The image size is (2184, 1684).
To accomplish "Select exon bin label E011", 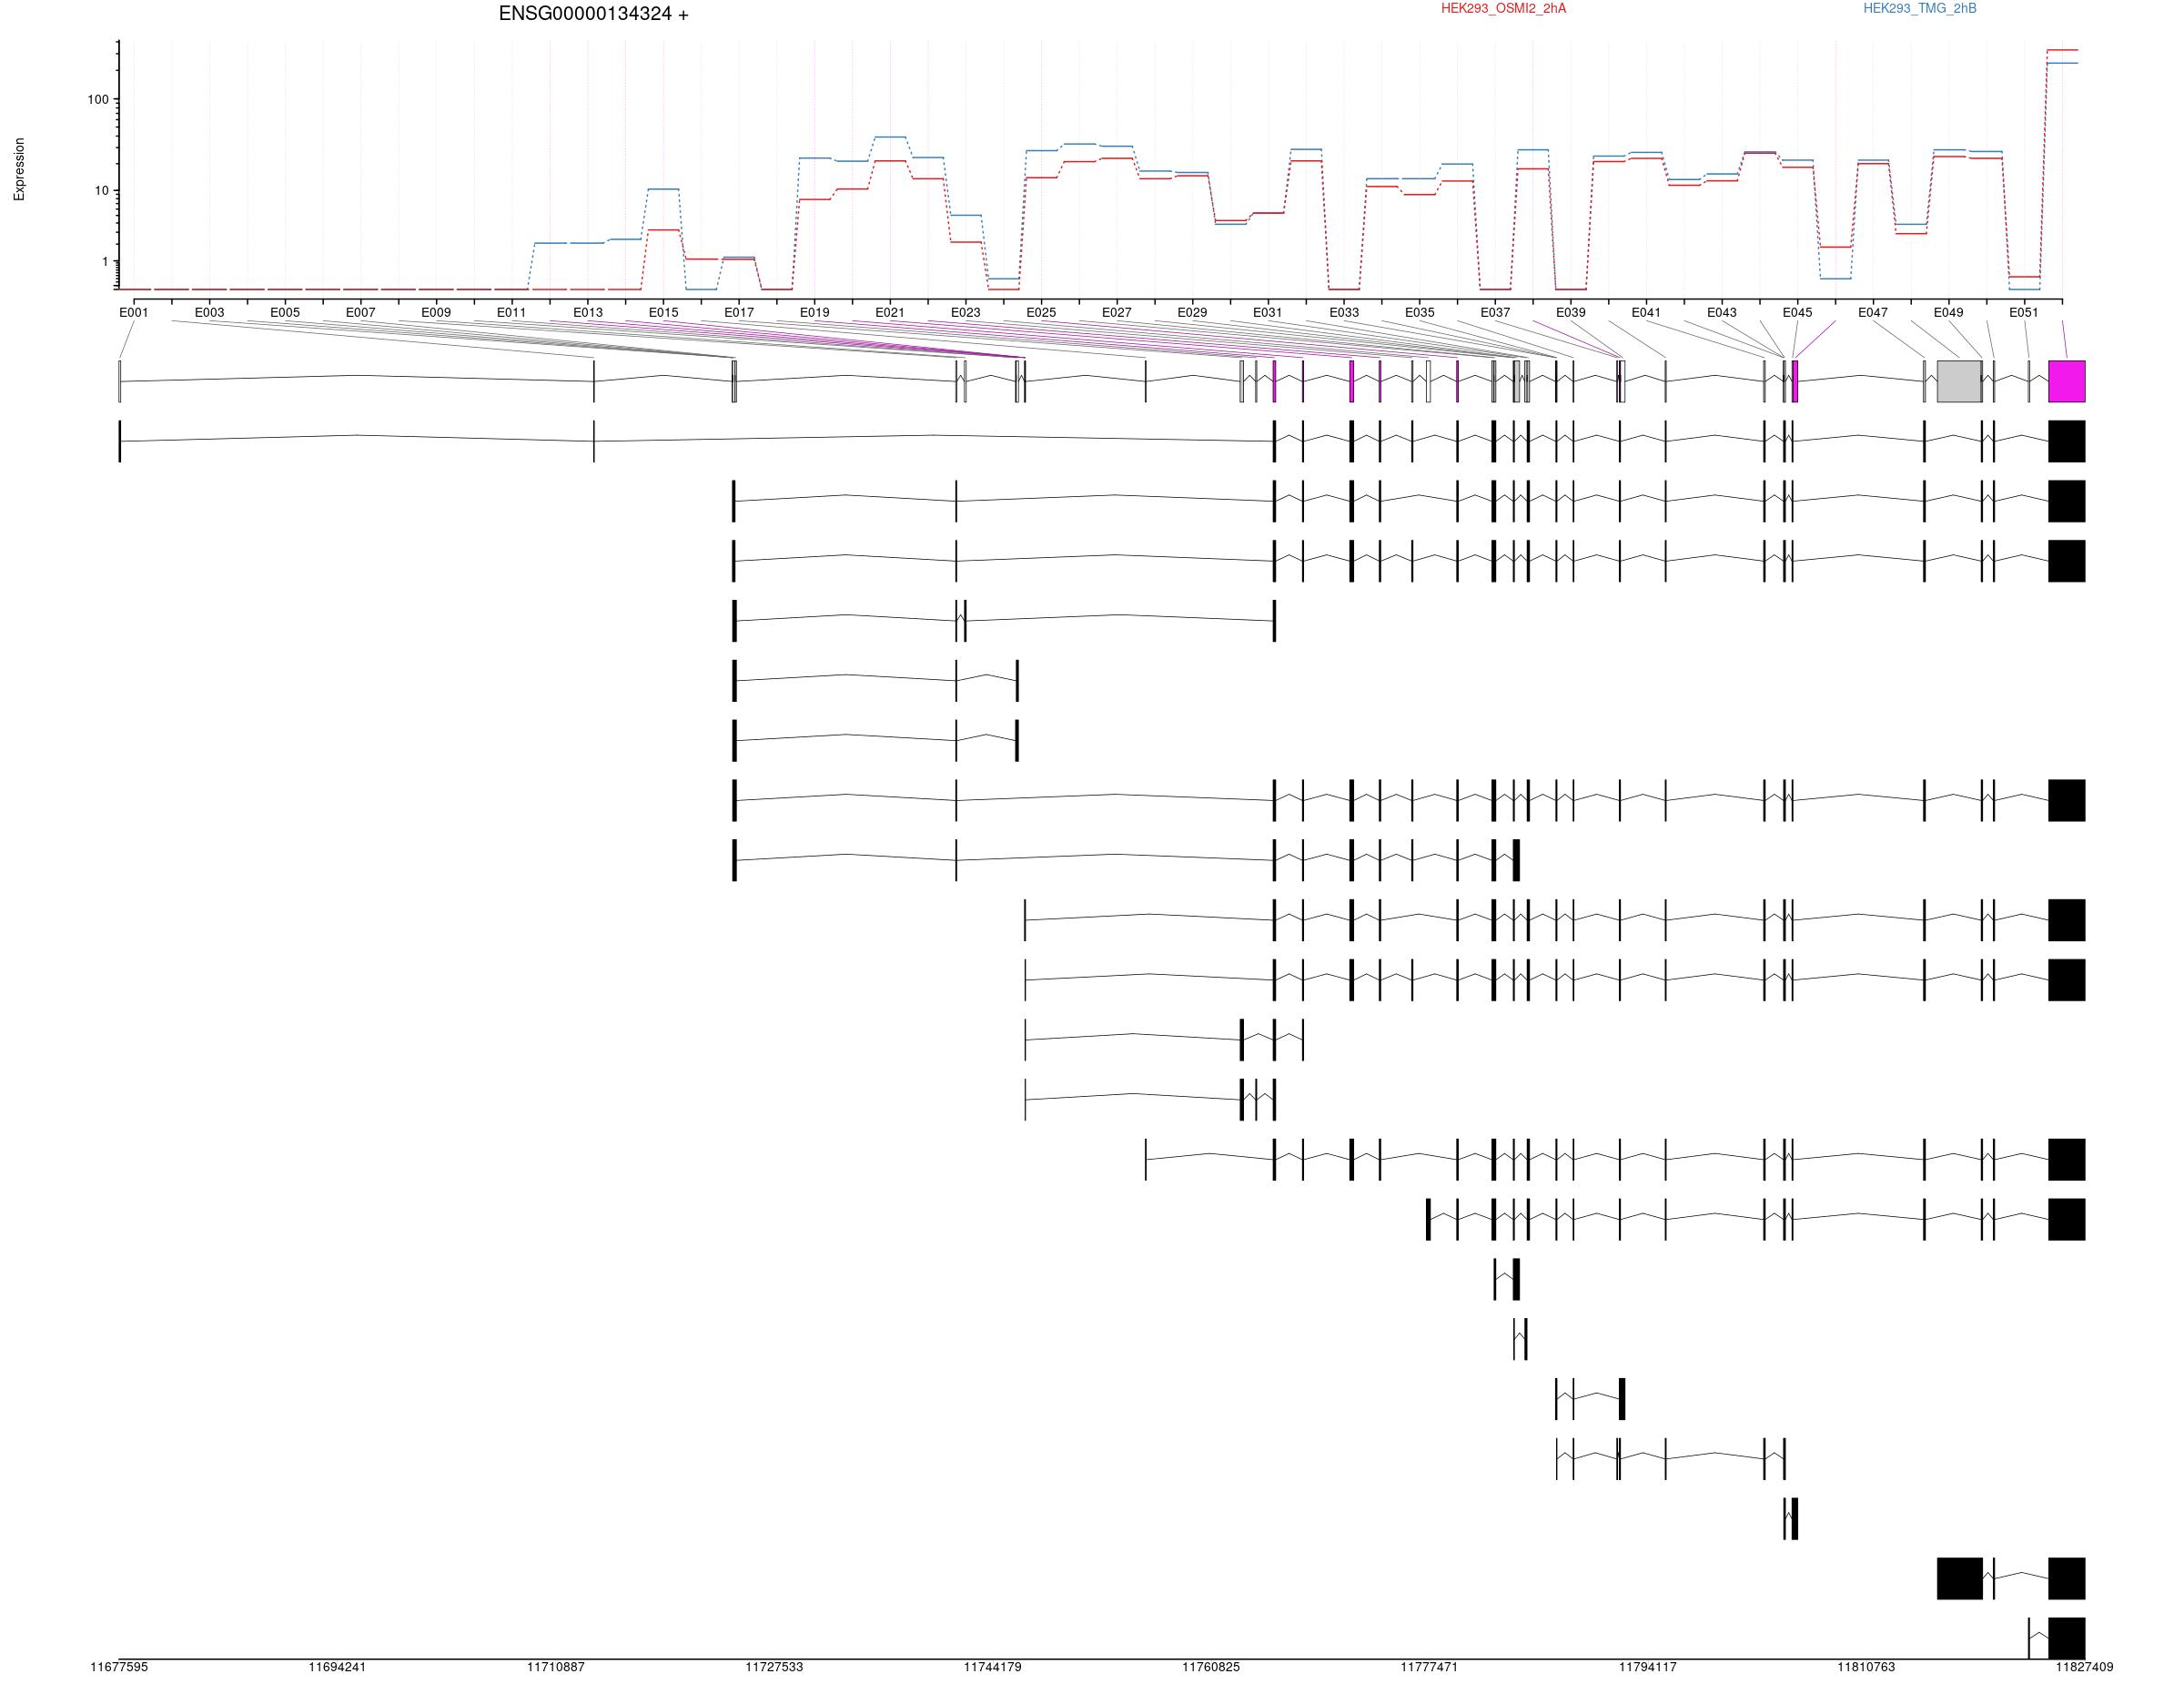I will [x=511, y=312].
